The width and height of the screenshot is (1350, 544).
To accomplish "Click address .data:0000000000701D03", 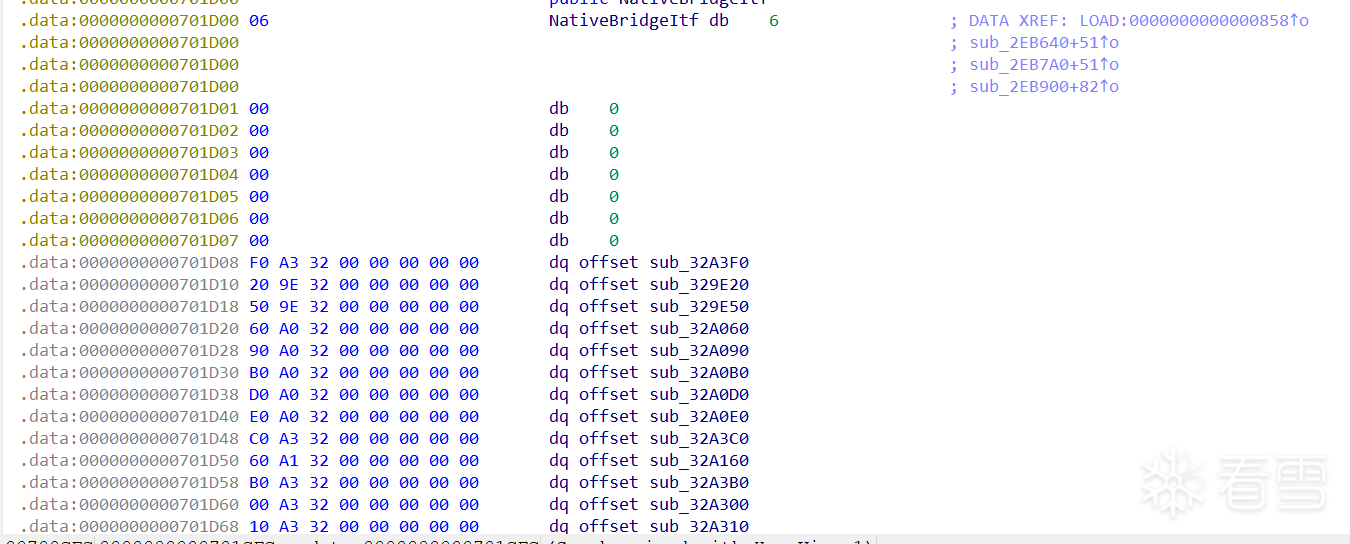I will pyautogui.click(x=129, y=152).
